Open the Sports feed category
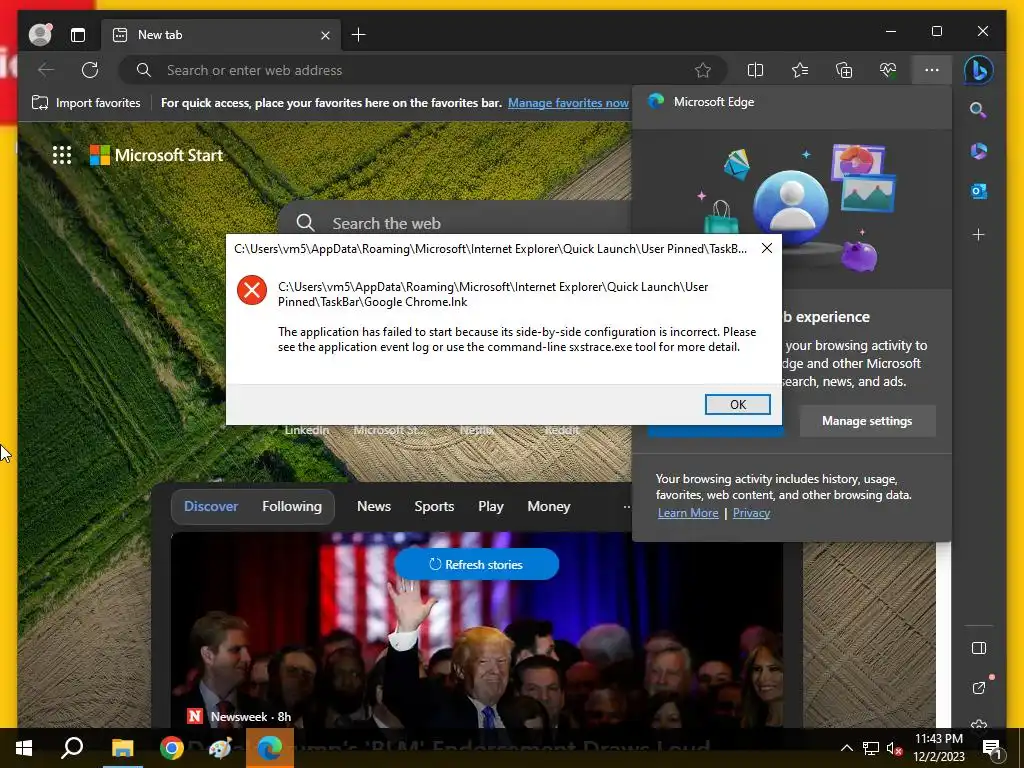Viewport: 1024px width, 768px height. tap(434, 506)
